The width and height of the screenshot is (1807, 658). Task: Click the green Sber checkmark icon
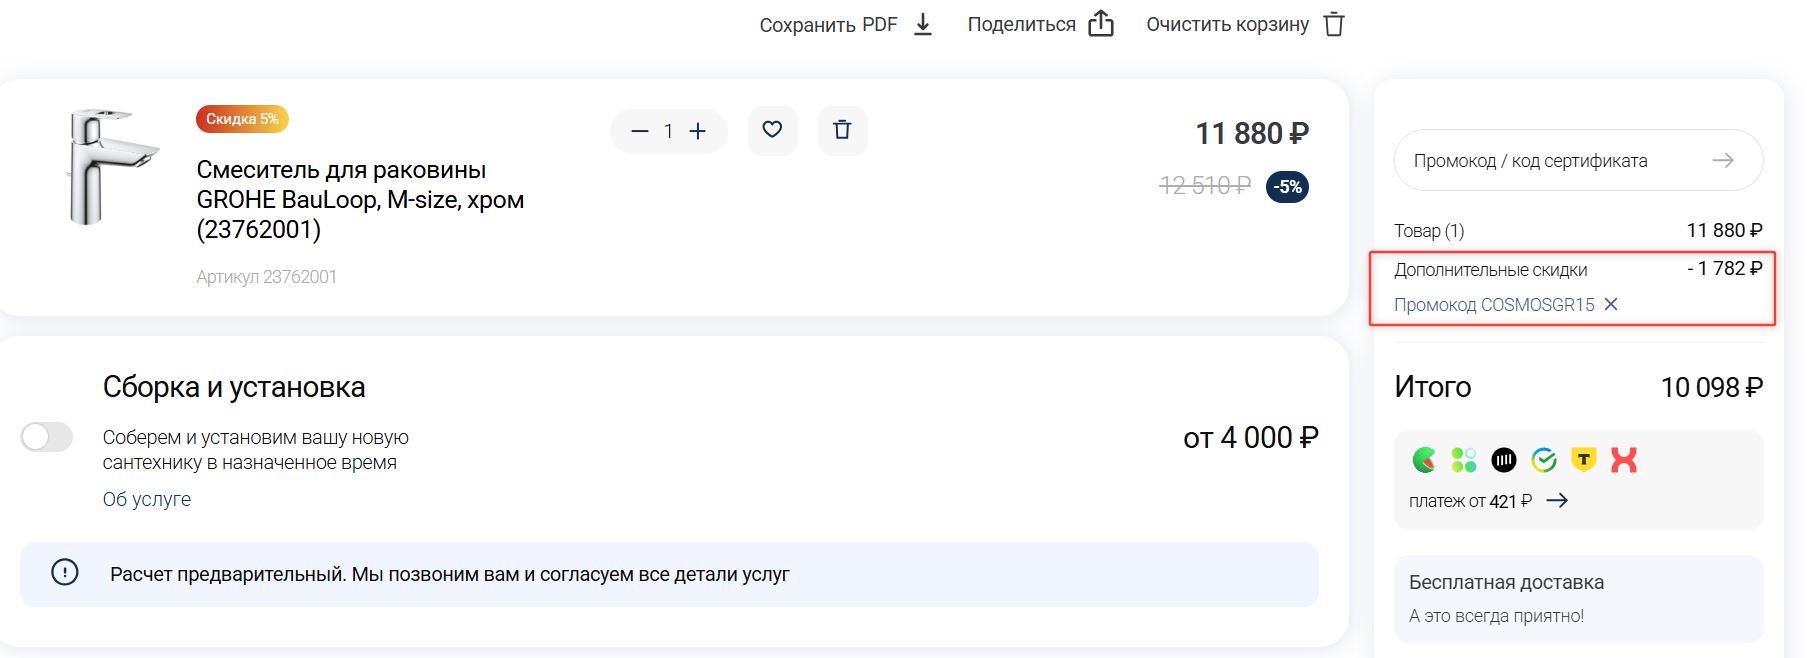(x=1544, y=460)
